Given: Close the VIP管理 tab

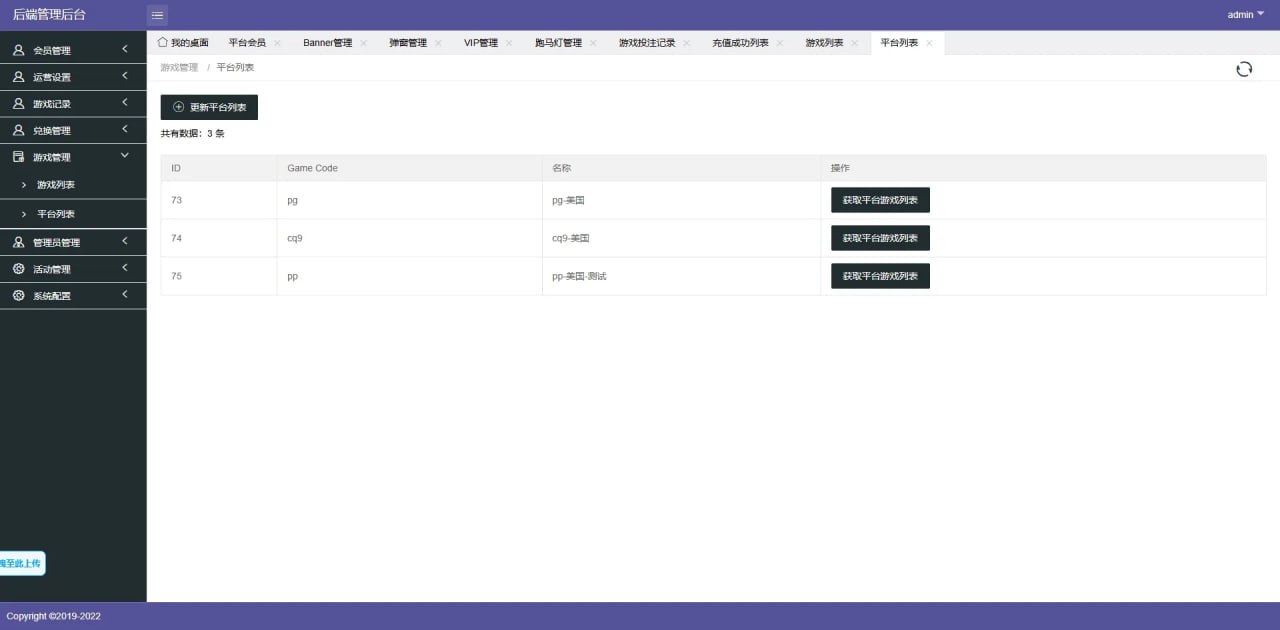Looking at the screenshot, I should [x=510, y=42].
